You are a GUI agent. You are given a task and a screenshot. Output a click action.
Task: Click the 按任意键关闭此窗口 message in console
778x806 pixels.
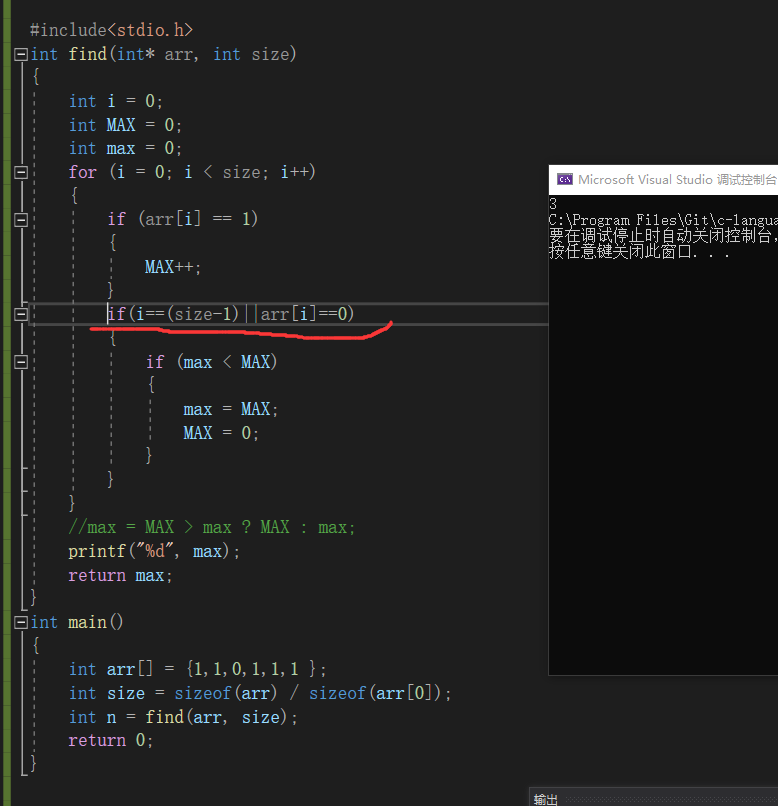(x=639, y=251)
